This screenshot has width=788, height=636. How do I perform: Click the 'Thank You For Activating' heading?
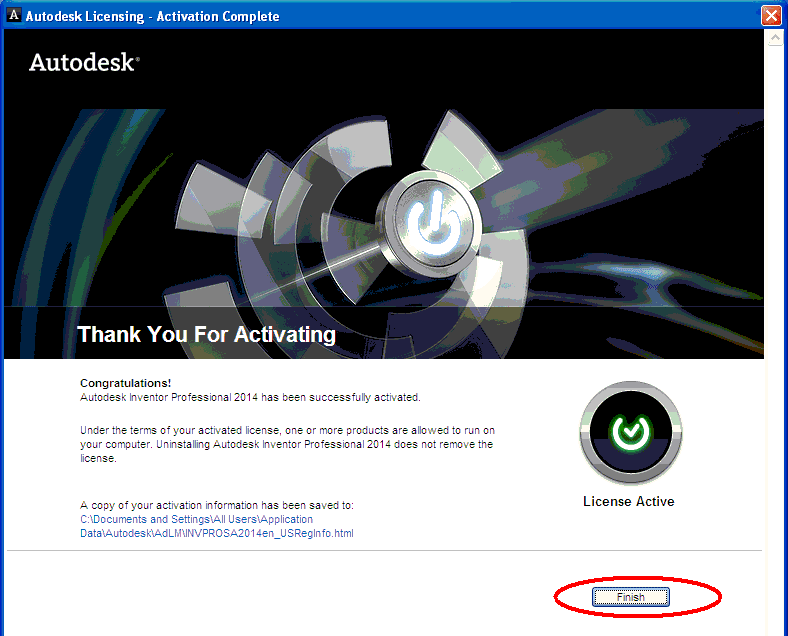(x=206, y=334)
